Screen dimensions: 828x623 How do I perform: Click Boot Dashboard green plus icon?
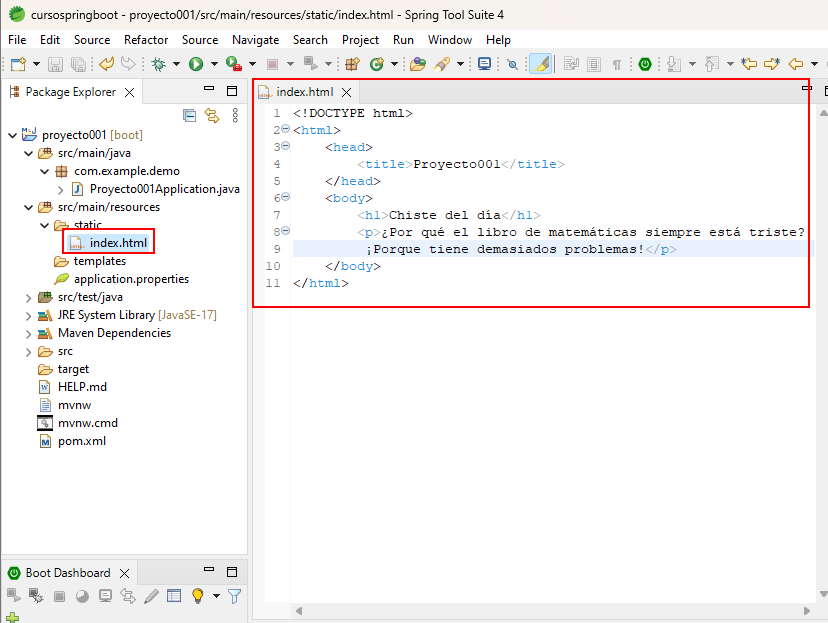coord(13,618)
